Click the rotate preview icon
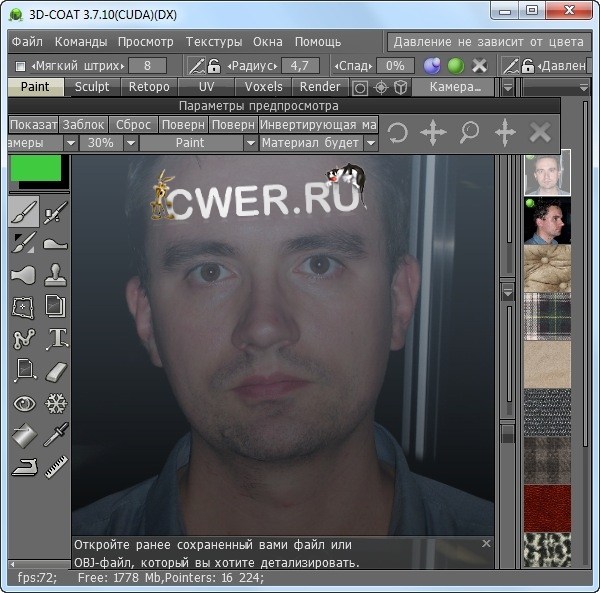This screenshot has width=600, height=593. pos(397,133)
